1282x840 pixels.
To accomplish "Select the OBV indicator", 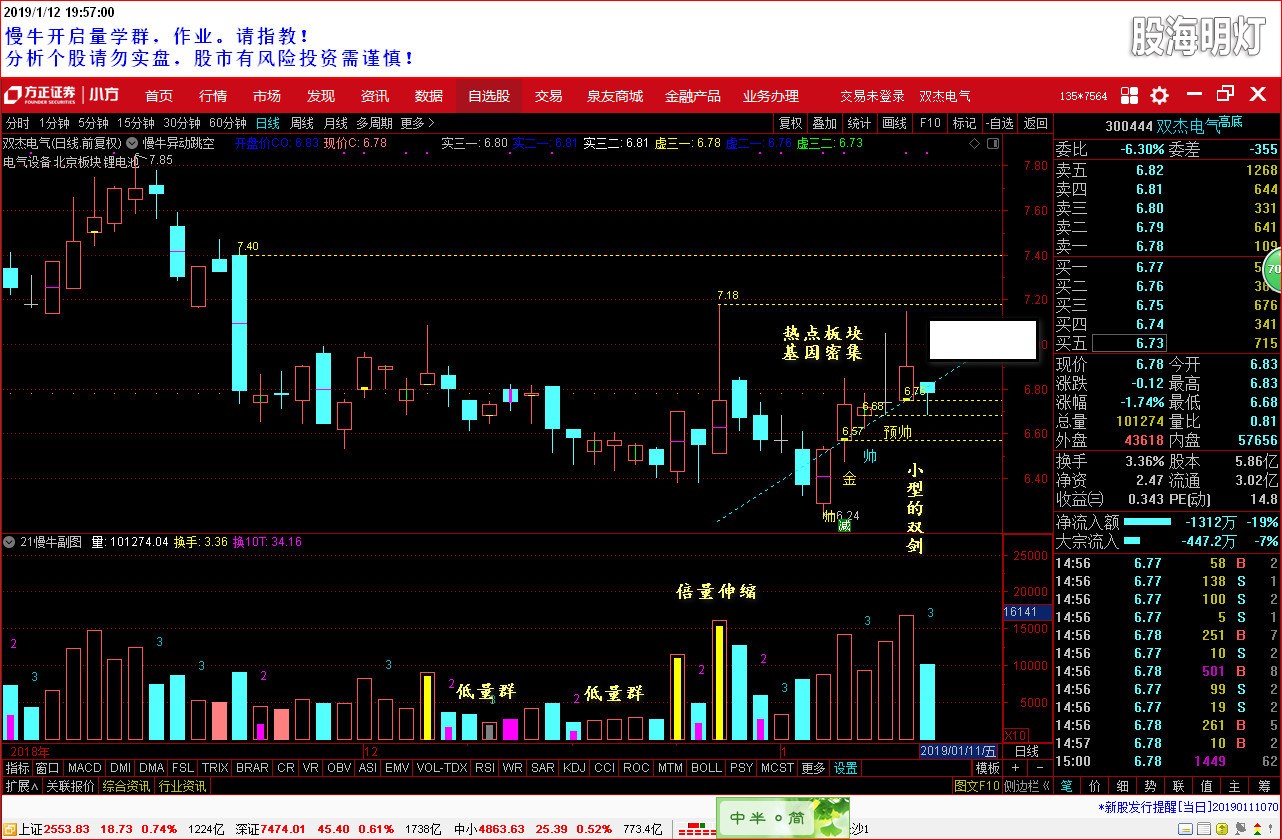I will coord(340,768).
